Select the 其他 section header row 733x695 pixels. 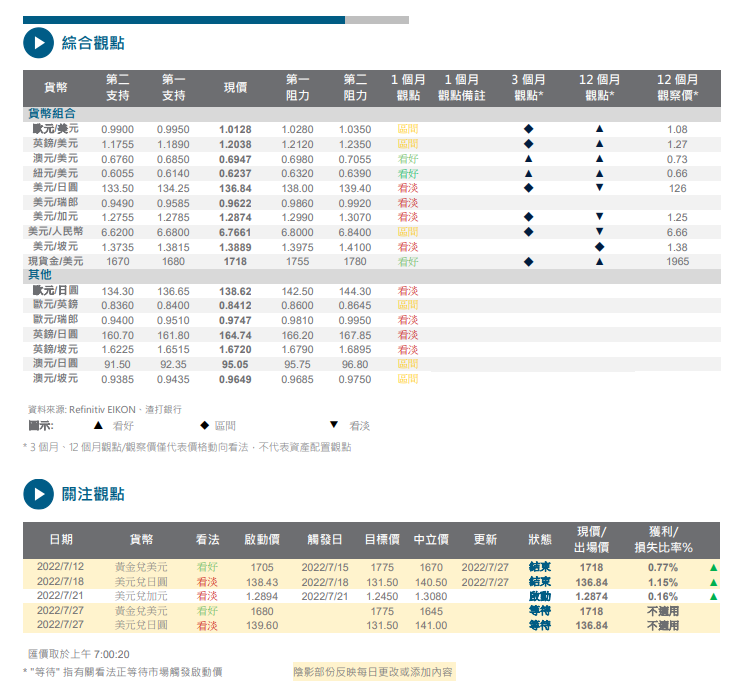40,275
